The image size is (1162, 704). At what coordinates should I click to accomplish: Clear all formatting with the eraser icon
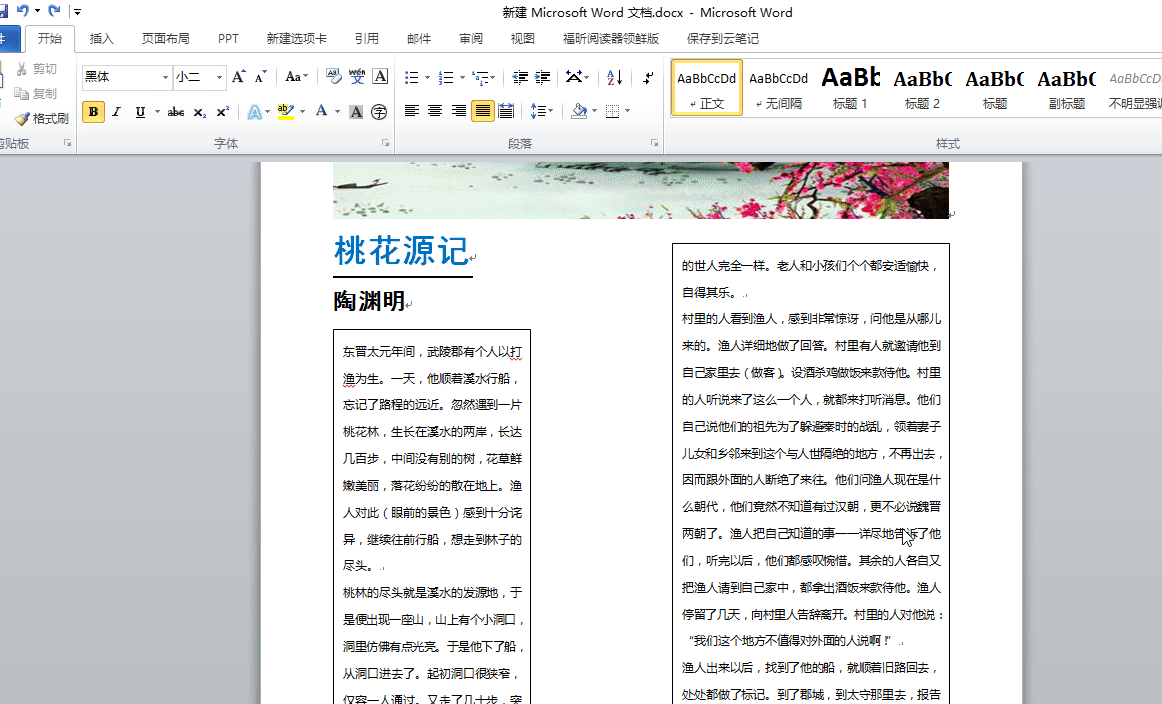click(331, 74)
